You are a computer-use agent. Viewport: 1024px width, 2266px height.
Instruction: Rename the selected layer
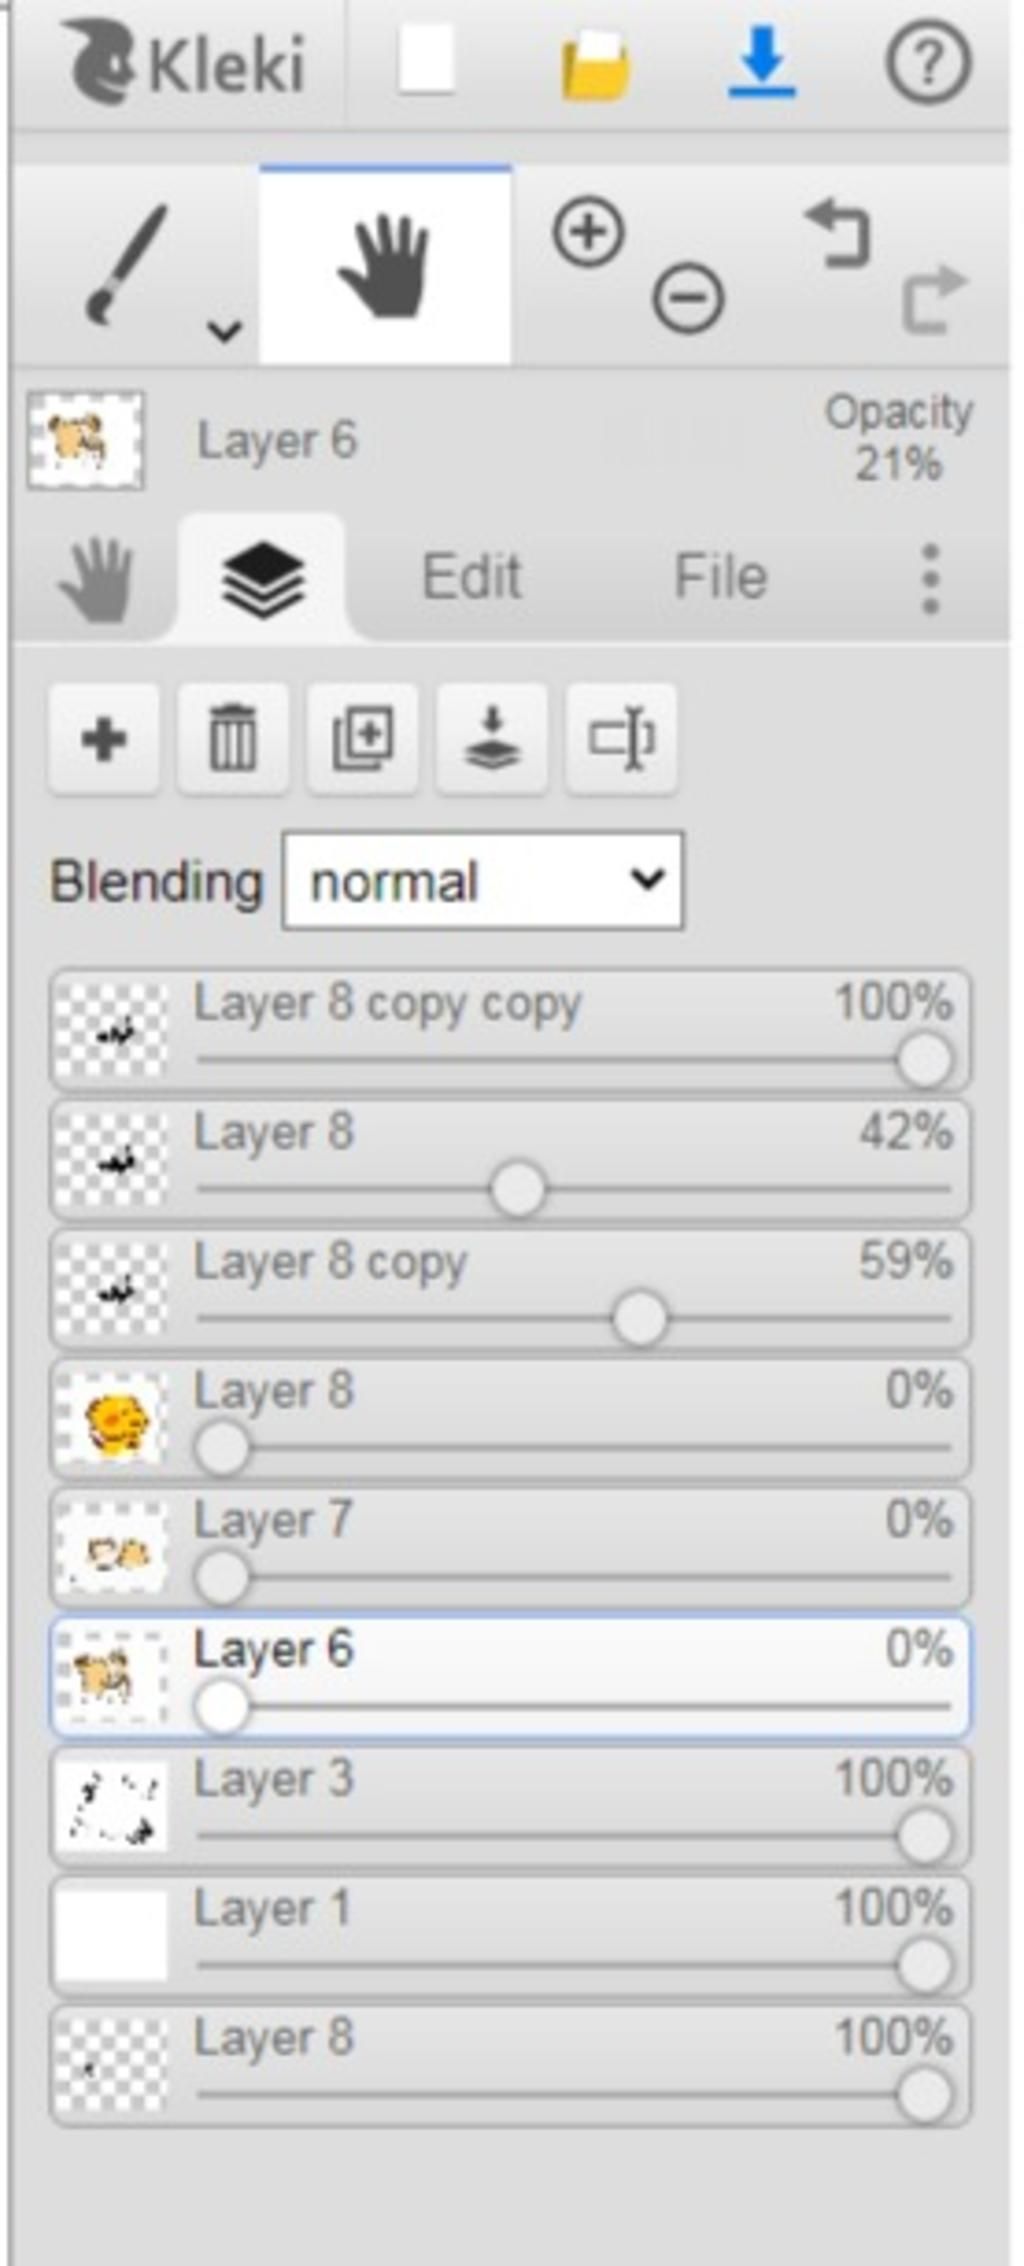coord(621,740)
